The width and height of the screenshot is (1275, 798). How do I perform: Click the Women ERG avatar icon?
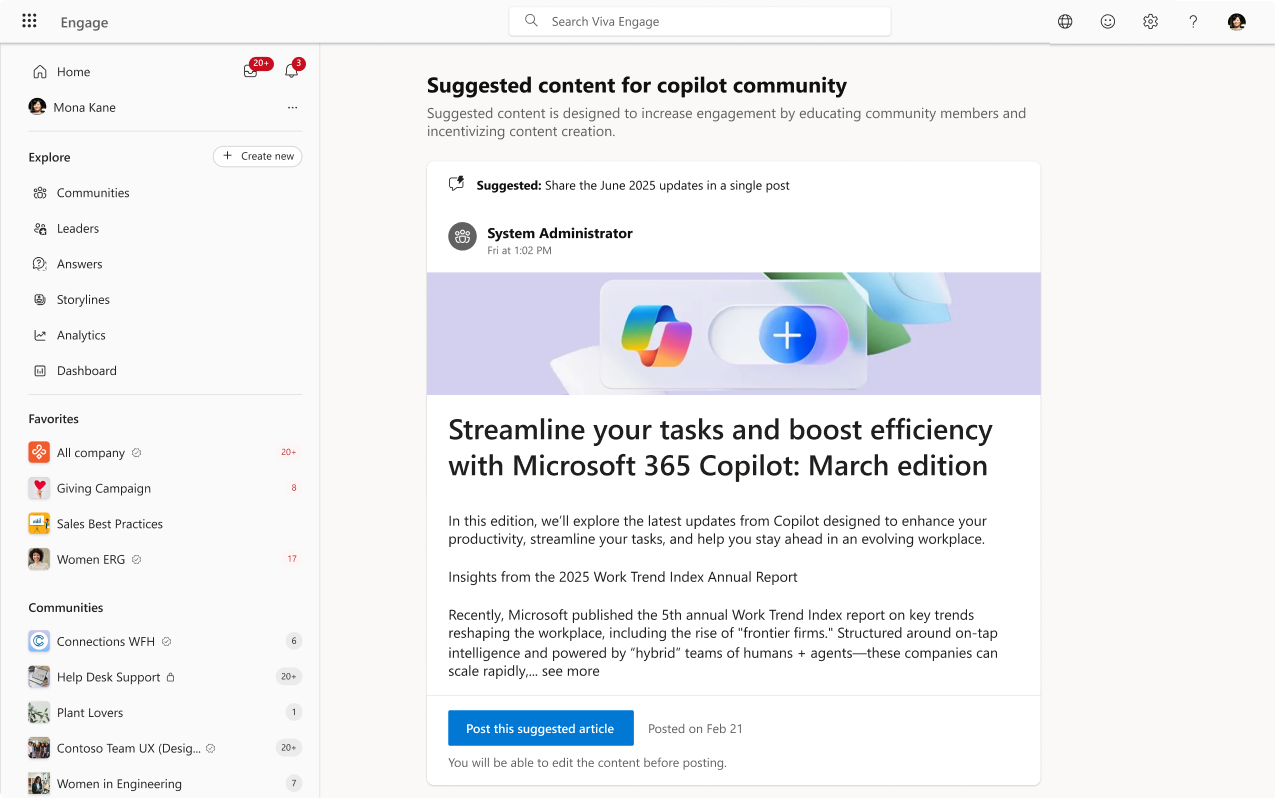[39, 560]
